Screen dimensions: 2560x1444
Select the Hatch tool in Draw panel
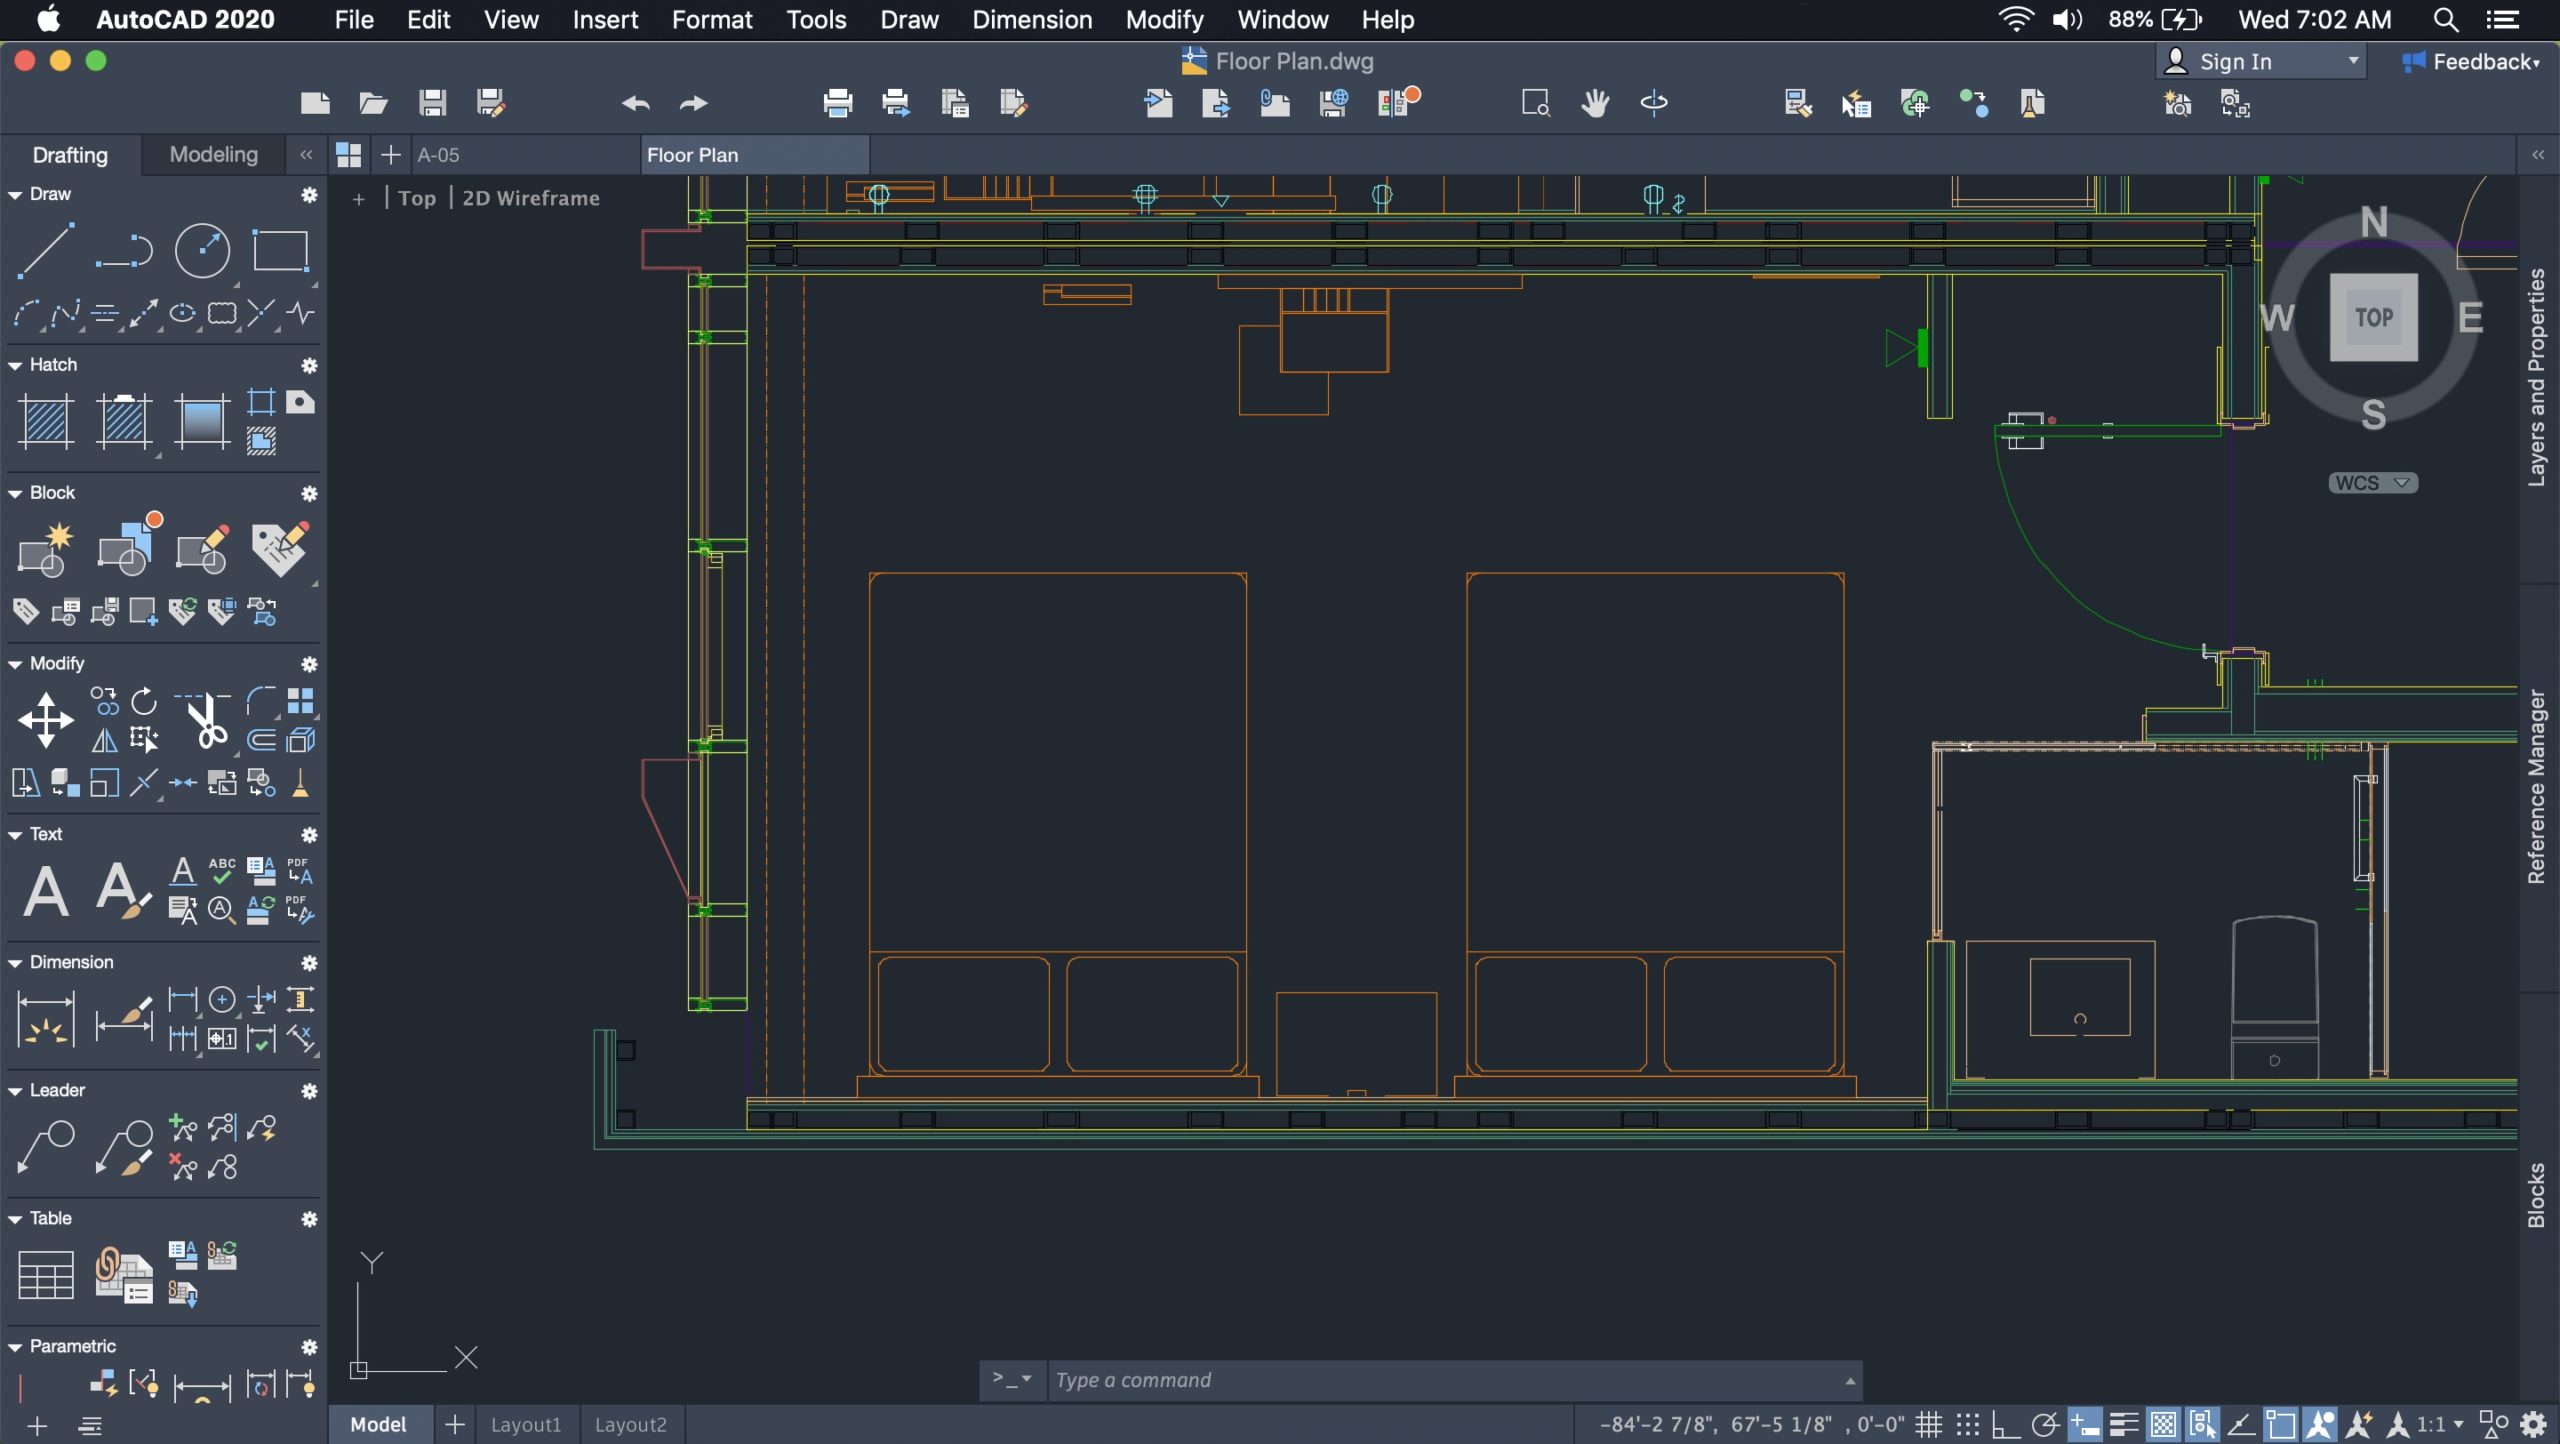point(44,417)
